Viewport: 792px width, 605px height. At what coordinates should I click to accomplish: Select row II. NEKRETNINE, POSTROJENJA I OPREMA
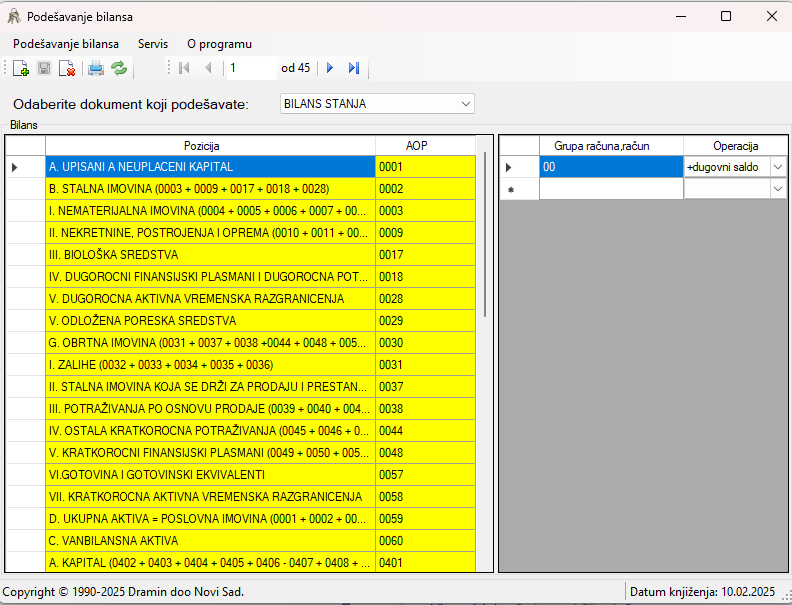[x=210, y=233]
